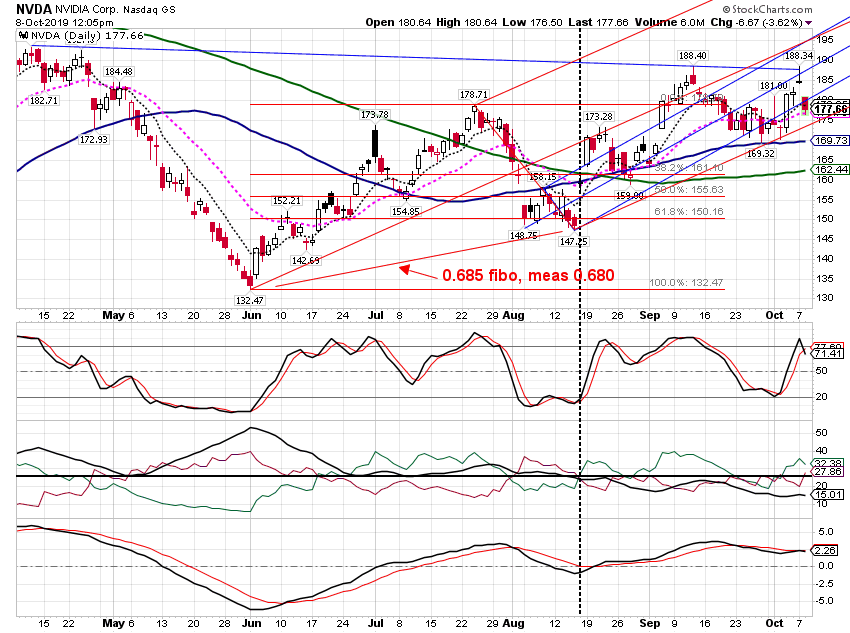Select the "Low 176.50" quote value

[x=532, y=23]
